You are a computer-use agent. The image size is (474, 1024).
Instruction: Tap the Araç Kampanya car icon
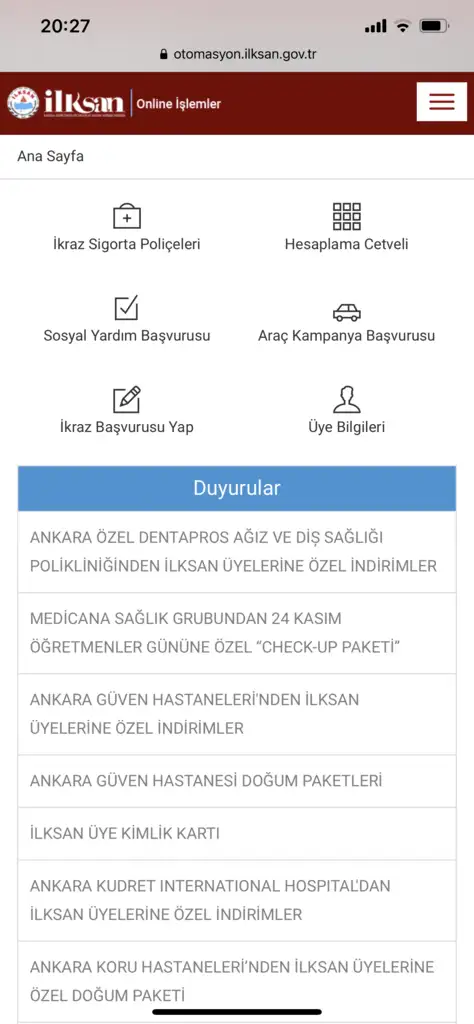coord(347,312)
